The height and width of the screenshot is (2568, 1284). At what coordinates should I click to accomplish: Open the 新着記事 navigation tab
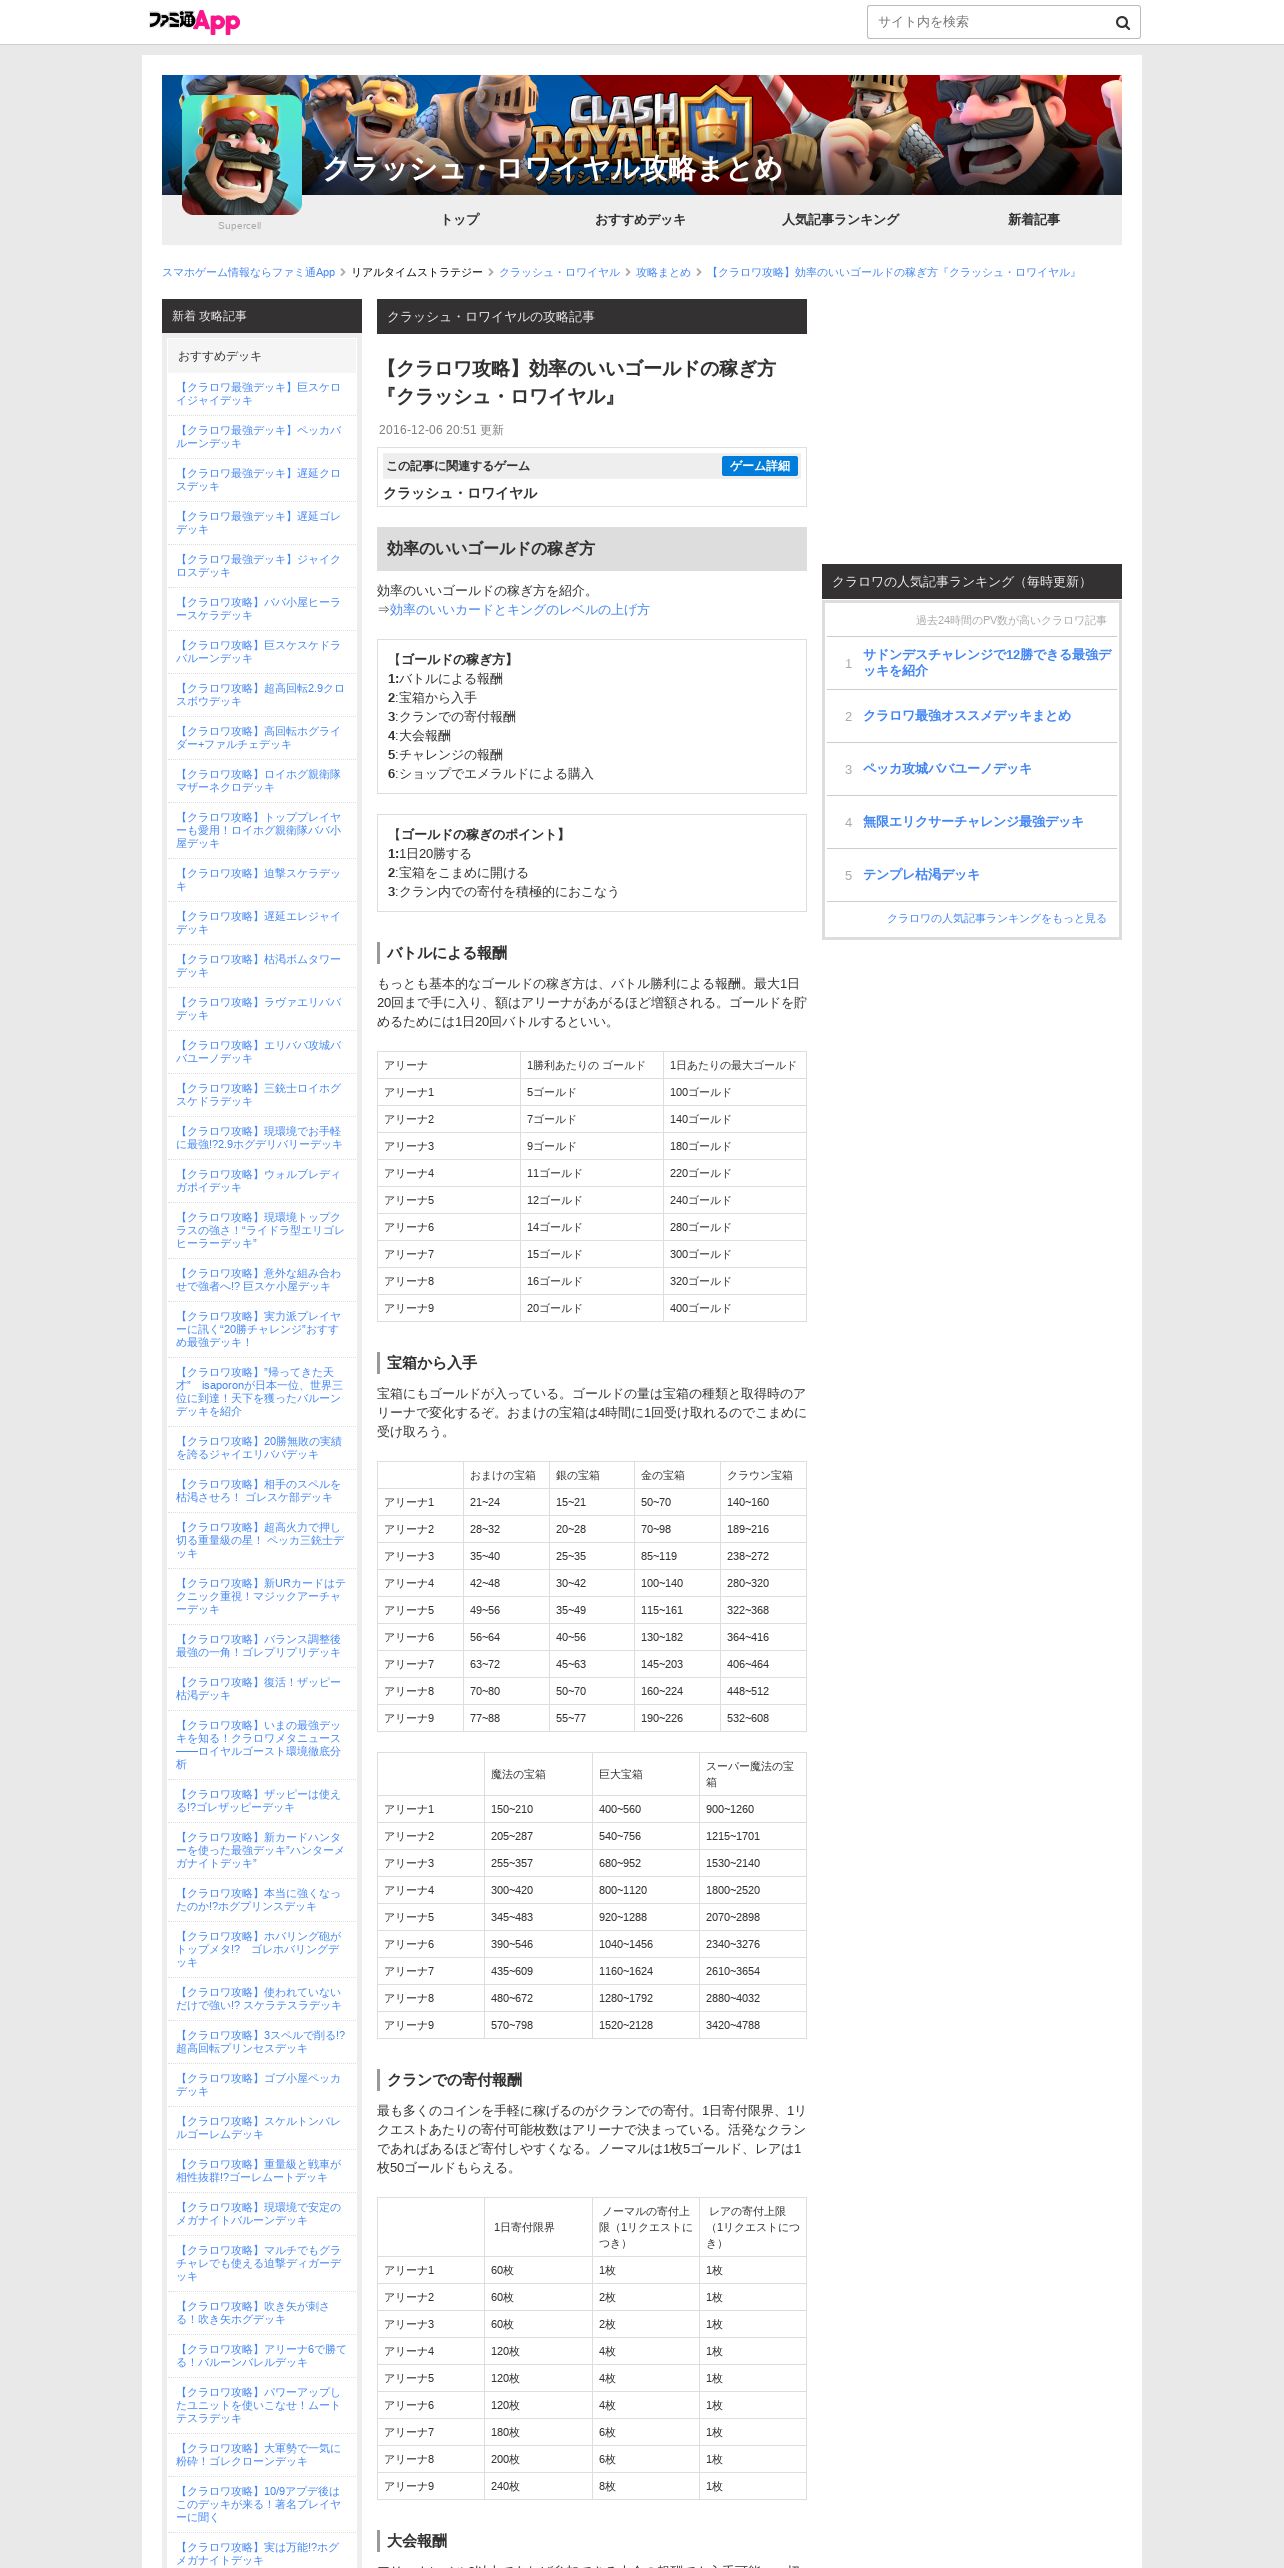1033,219
